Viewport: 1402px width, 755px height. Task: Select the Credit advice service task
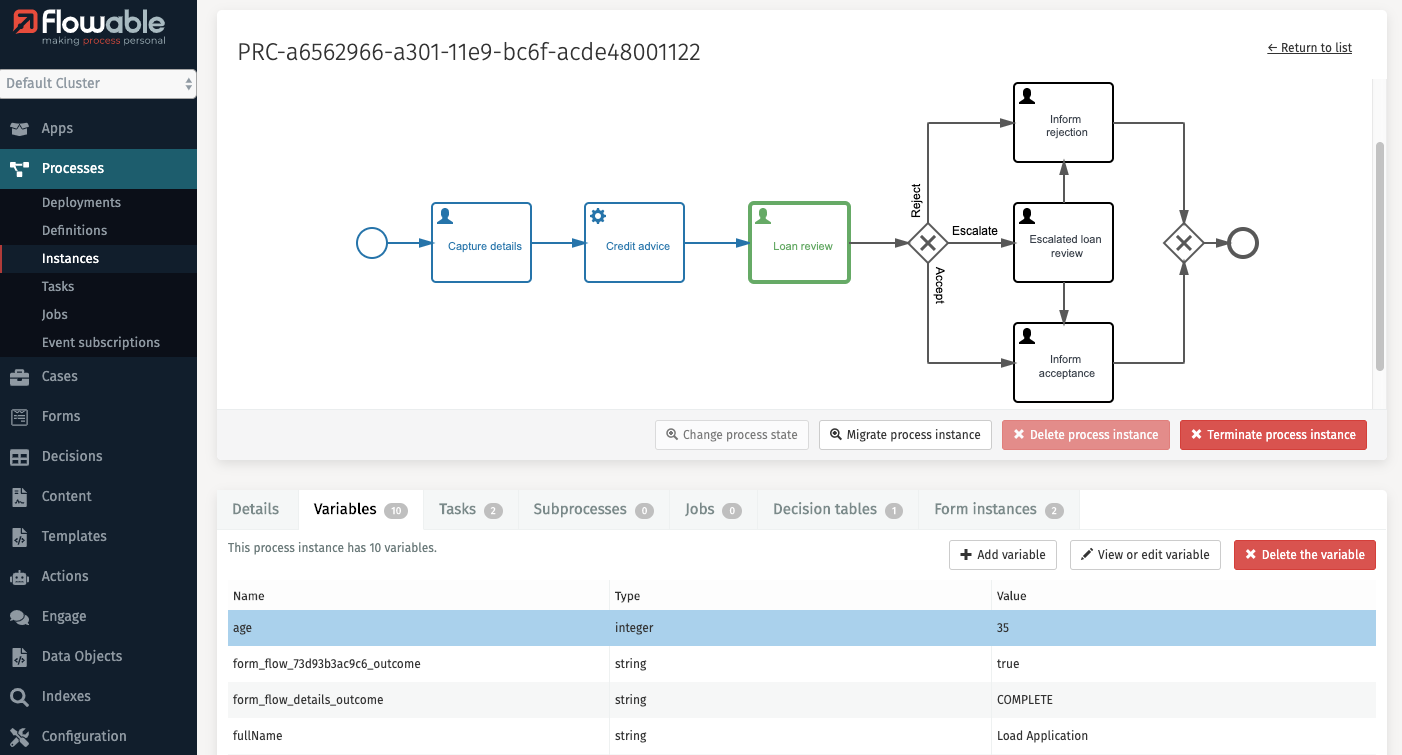click(x=634, y=243)
